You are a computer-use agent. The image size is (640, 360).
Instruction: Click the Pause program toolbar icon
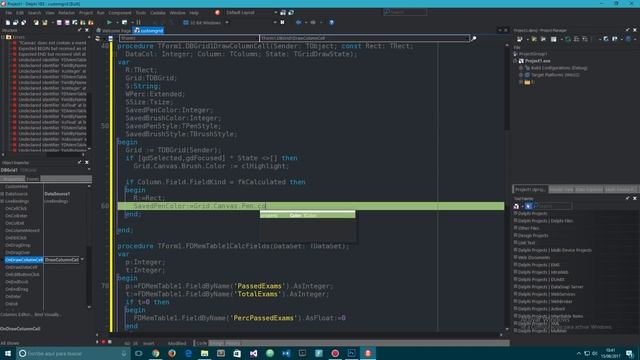[138, 22]
